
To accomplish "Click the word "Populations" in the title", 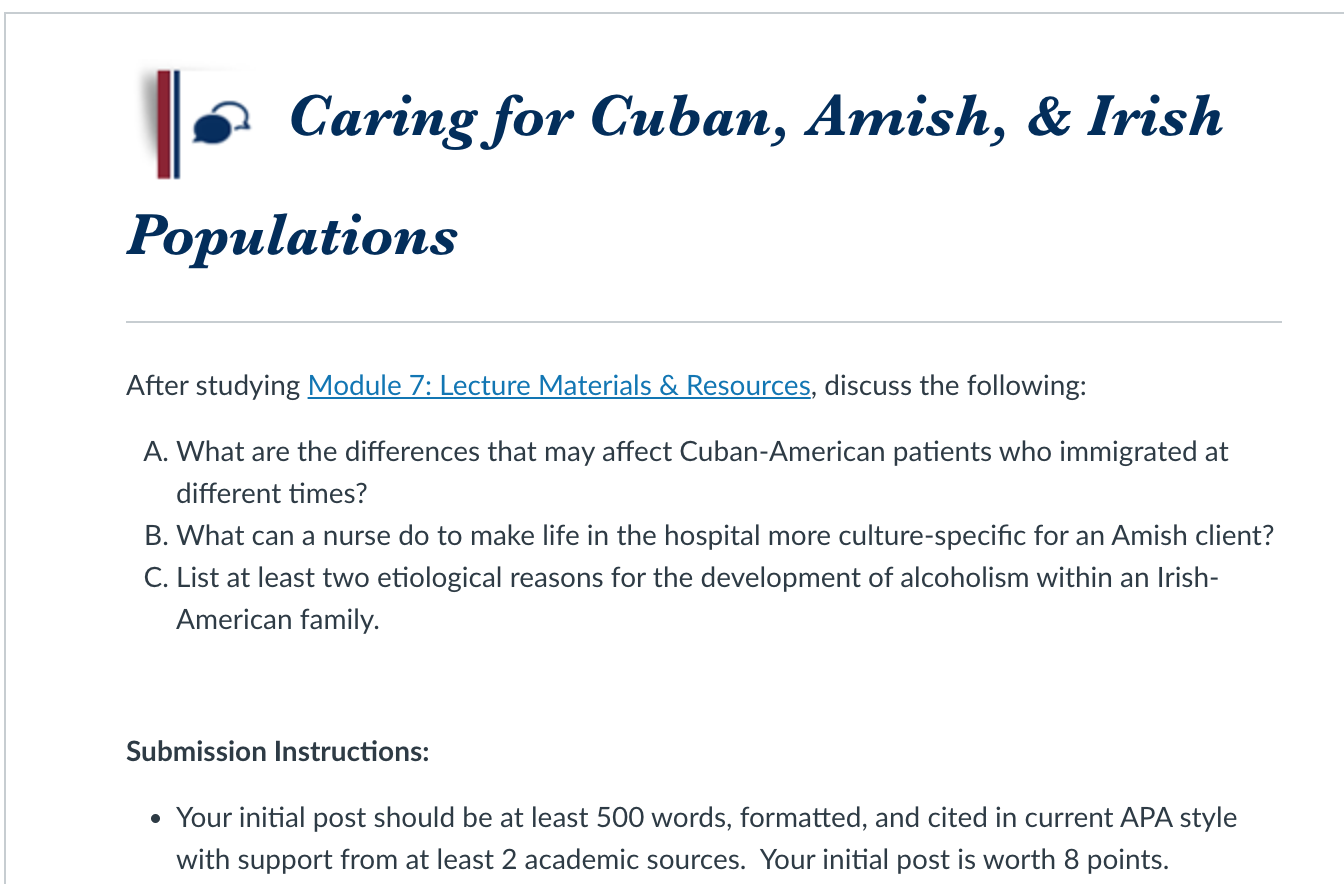I will (x=292, y=237).
